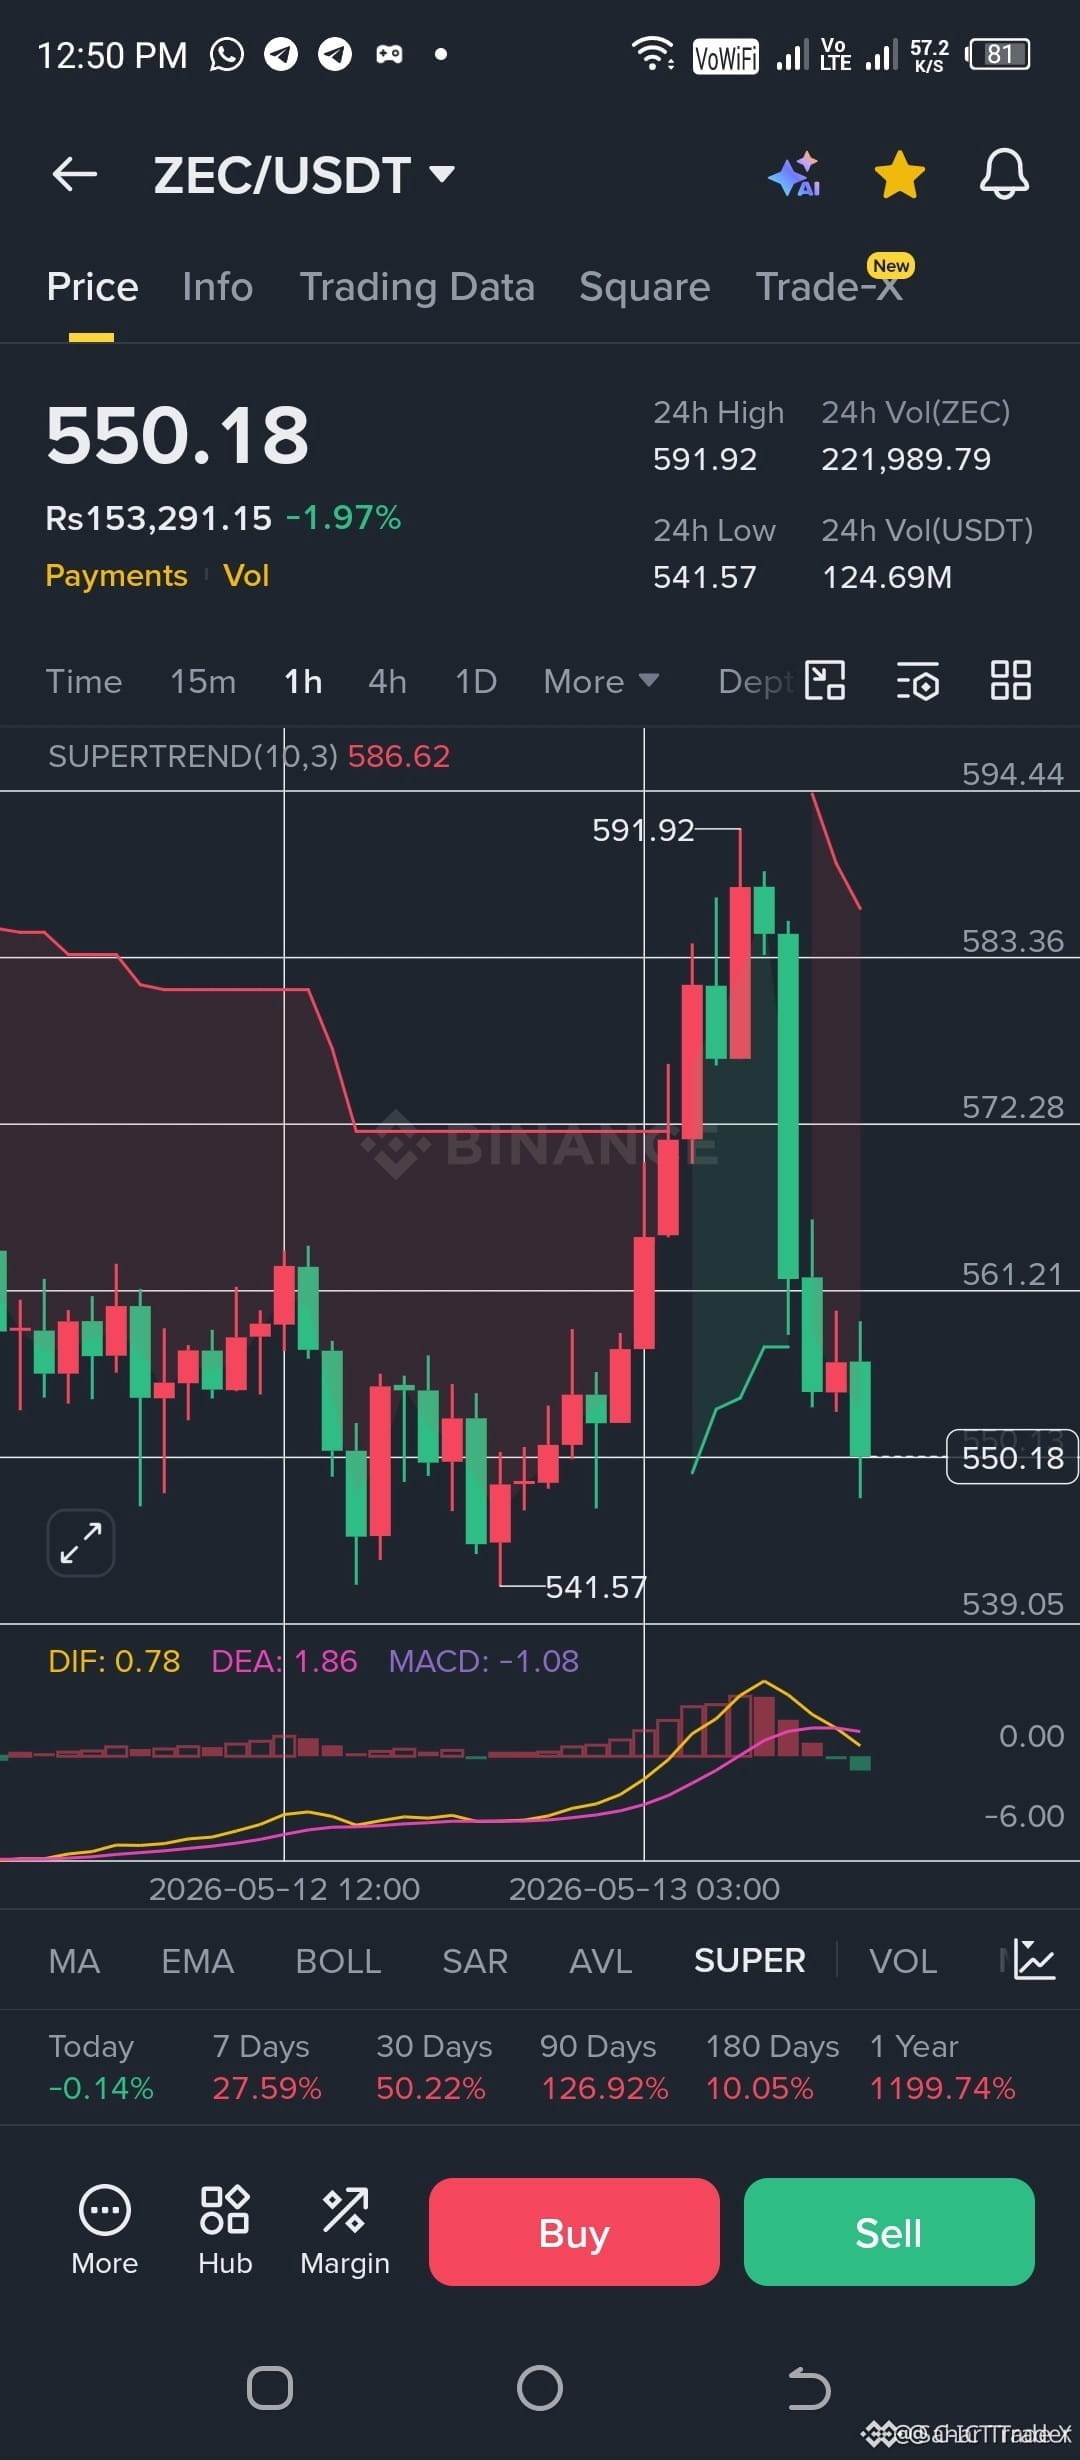Open price alert bell icon
The image size is (1080, 2460).
pos(1004,175)
